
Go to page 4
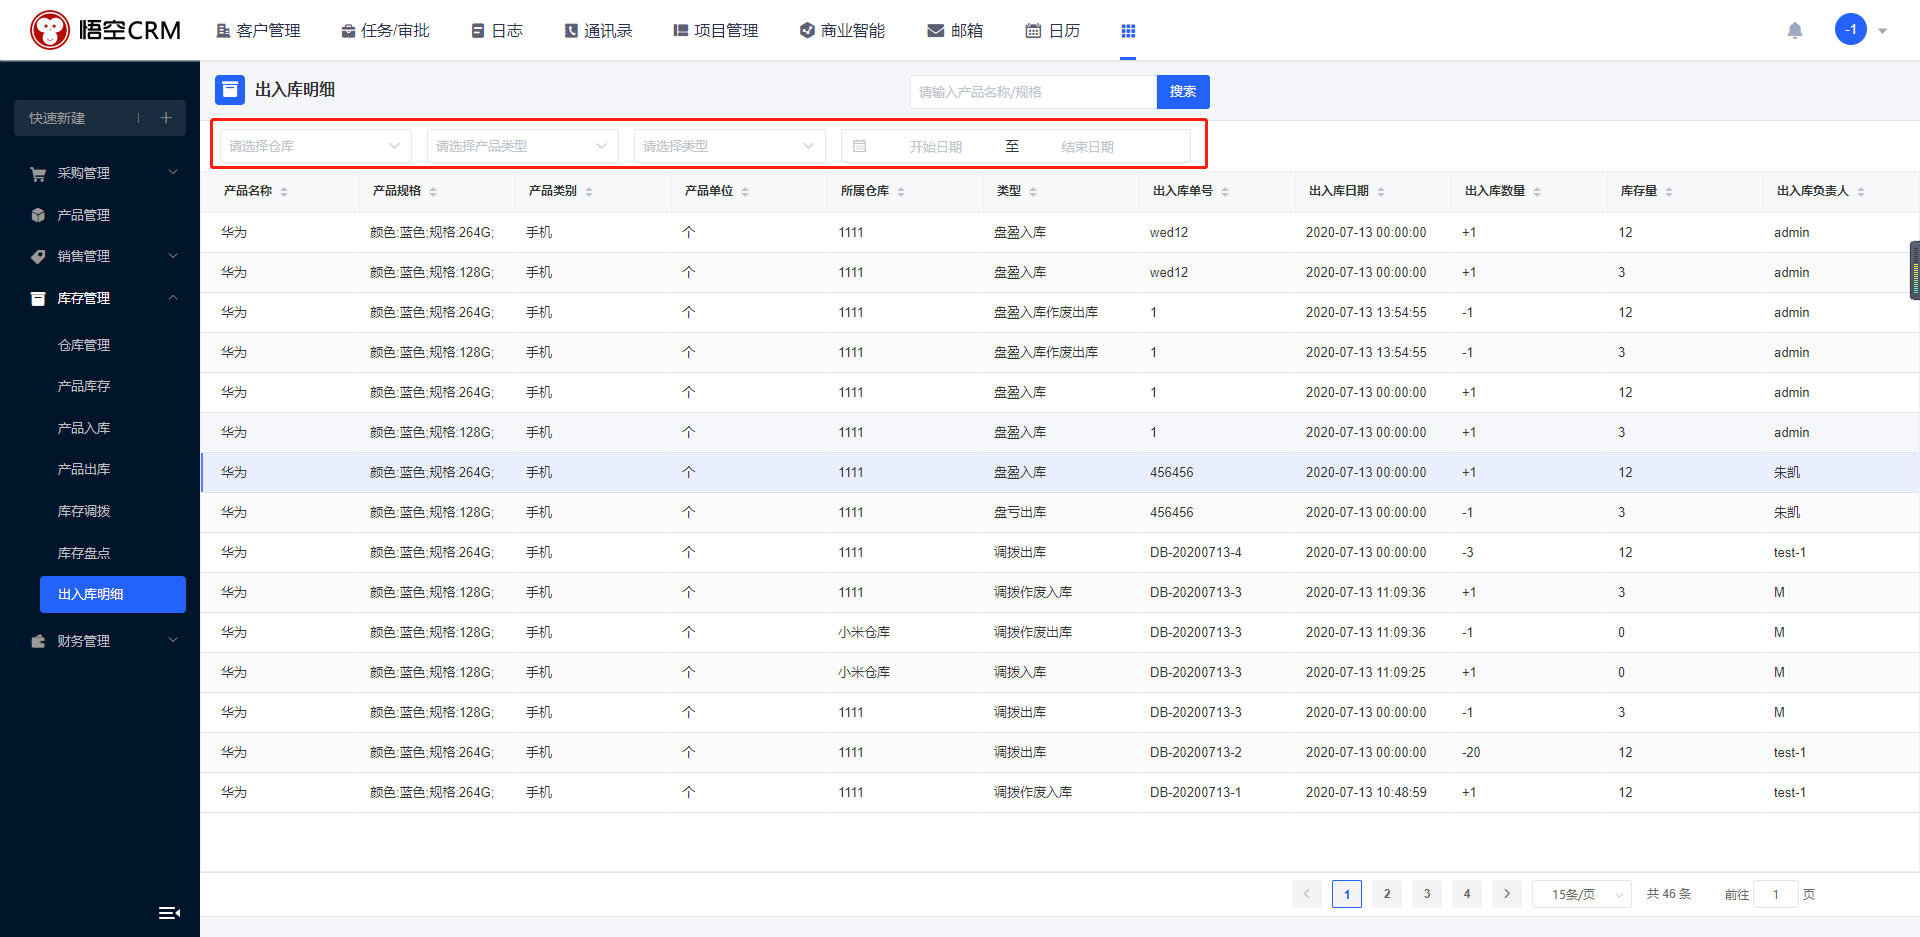1467,894
